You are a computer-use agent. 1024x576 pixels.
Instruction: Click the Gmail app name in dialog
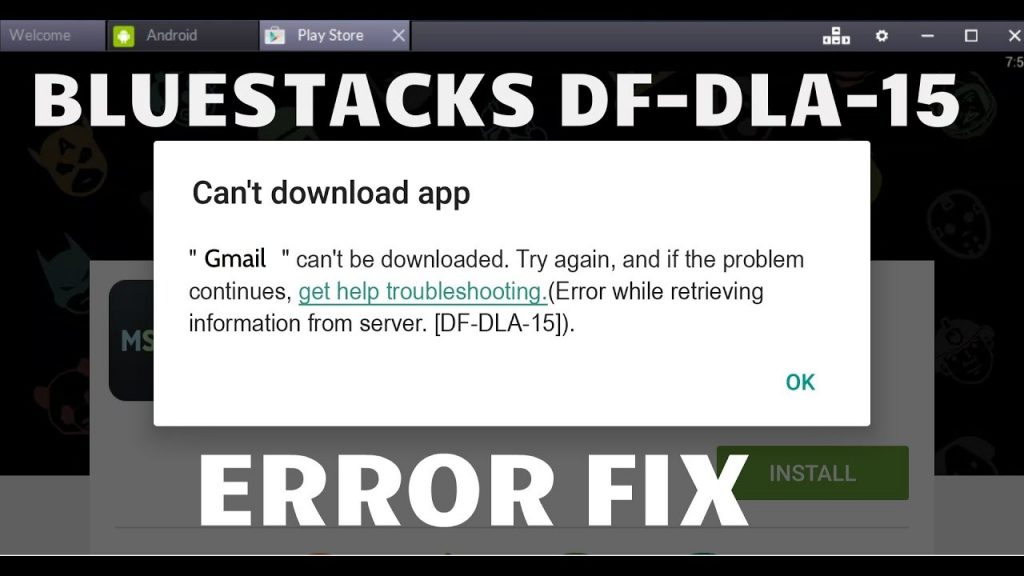point(235,259)
